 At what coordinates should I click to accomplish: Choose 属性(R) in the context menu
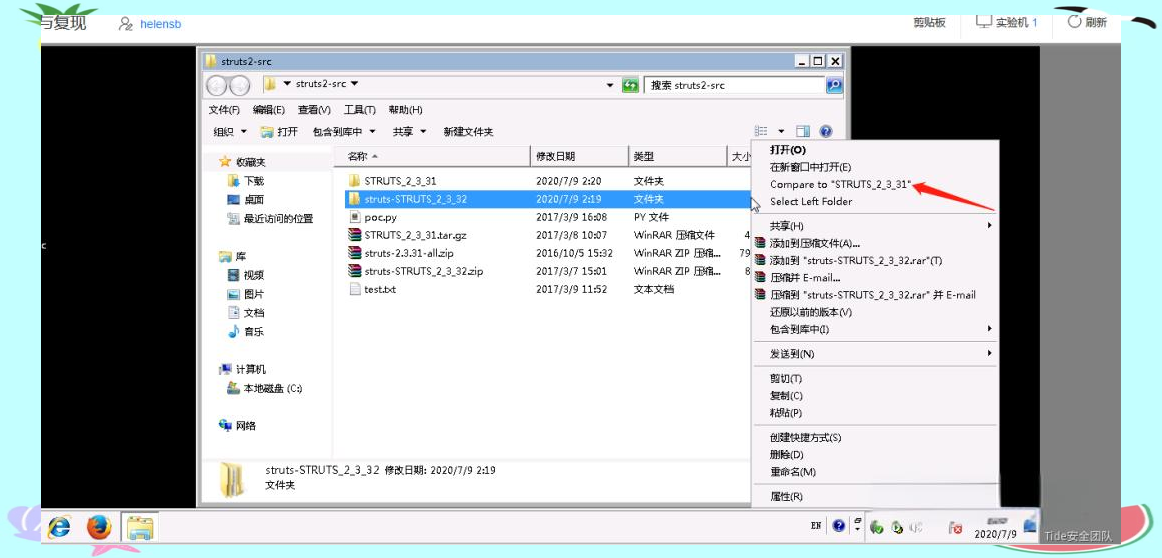[x=786, y=496]
